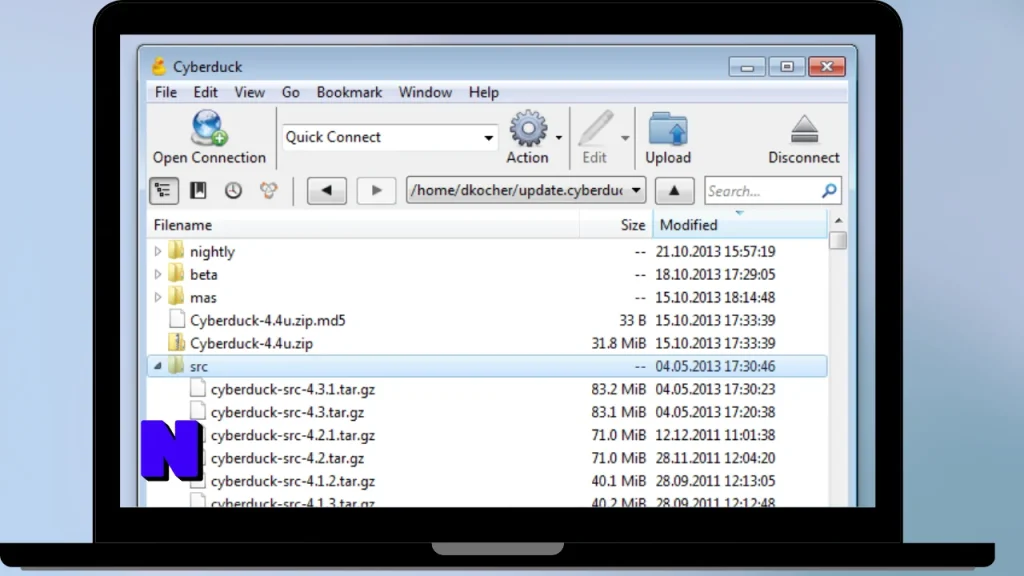Click the Upload folder icon
The image size is (1024, 576).
668,128
